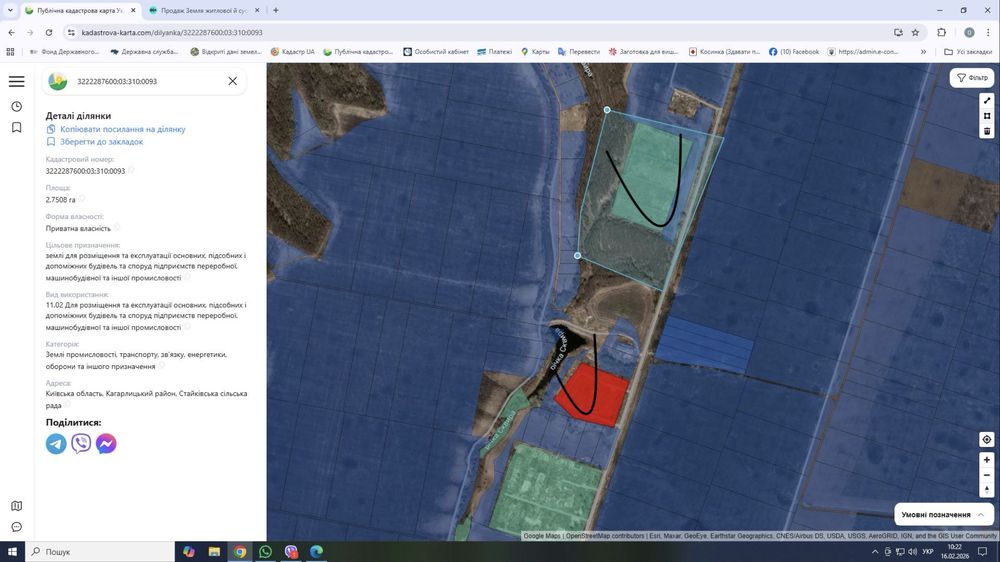Open Карты bookmark

click(535, 52)
